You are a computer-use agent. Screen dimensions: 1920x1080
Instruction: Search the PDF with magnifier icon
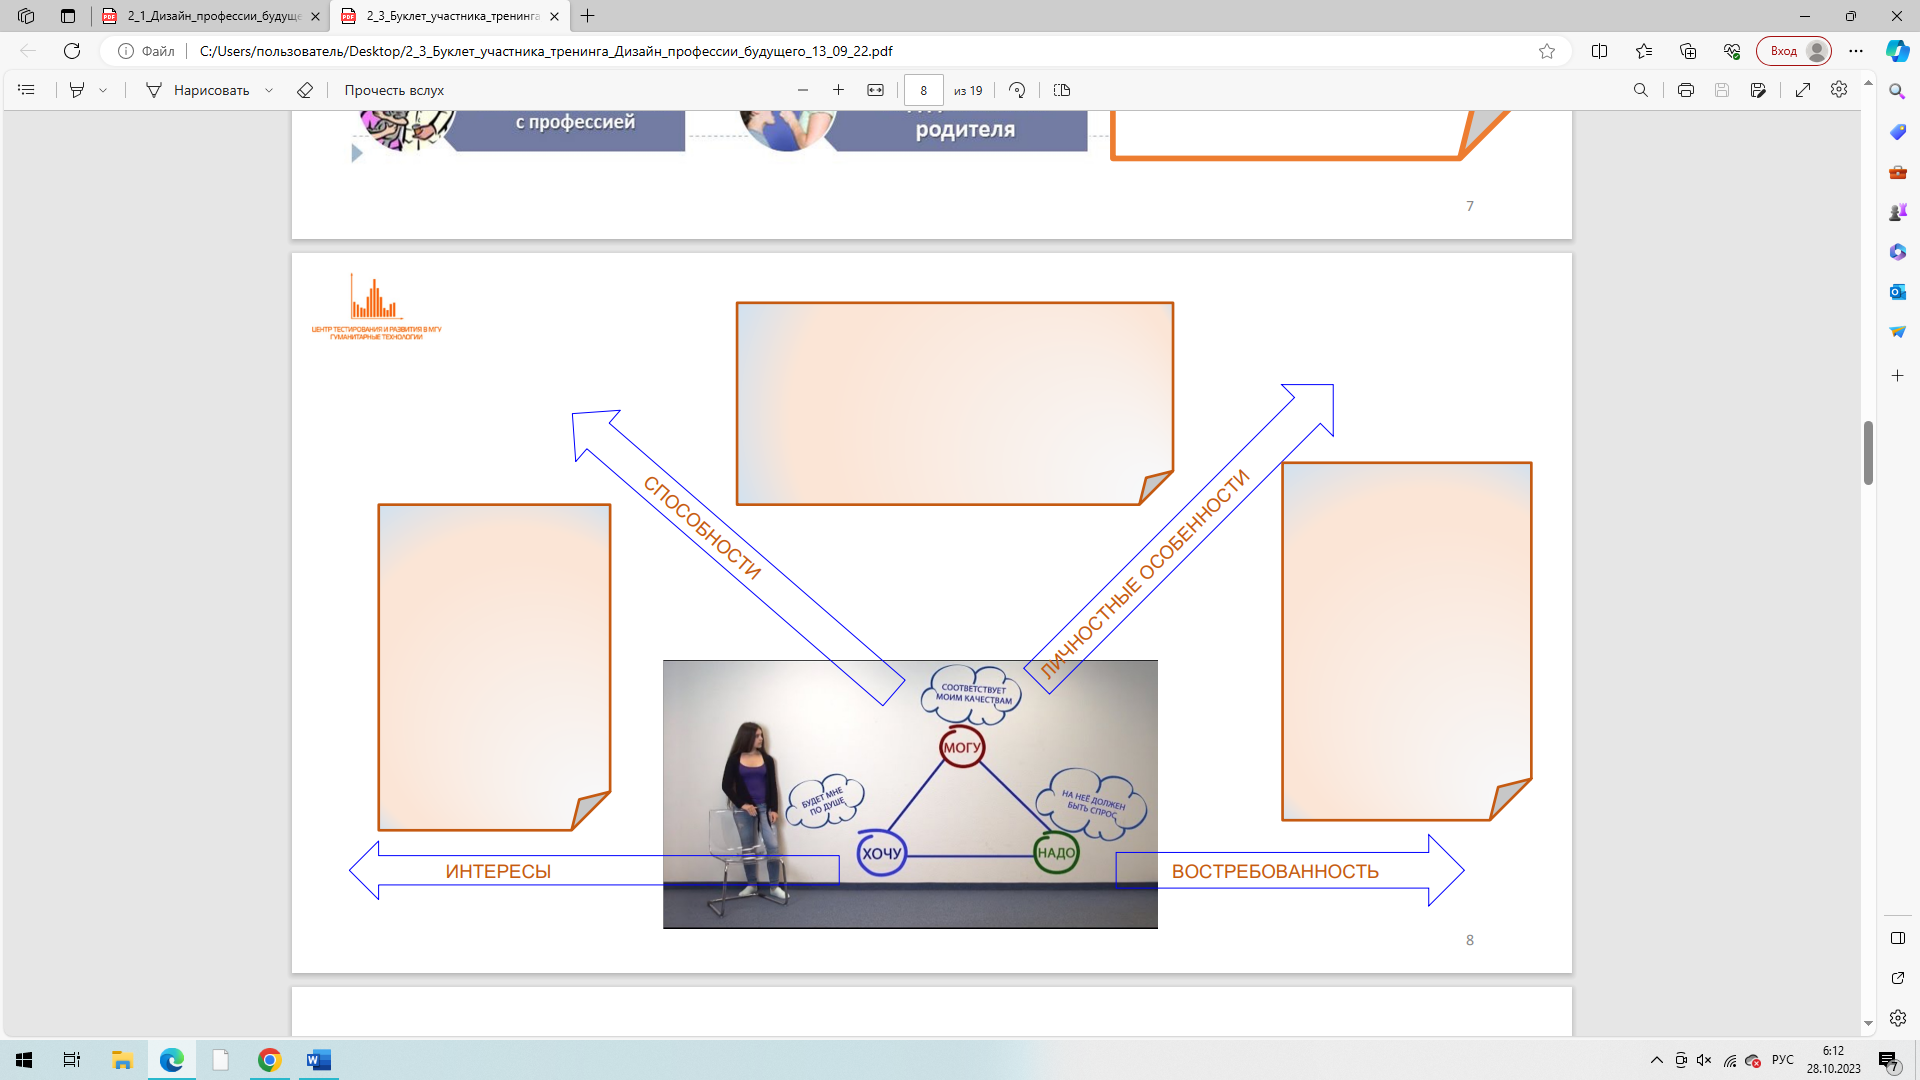[x=1641, y=90]
